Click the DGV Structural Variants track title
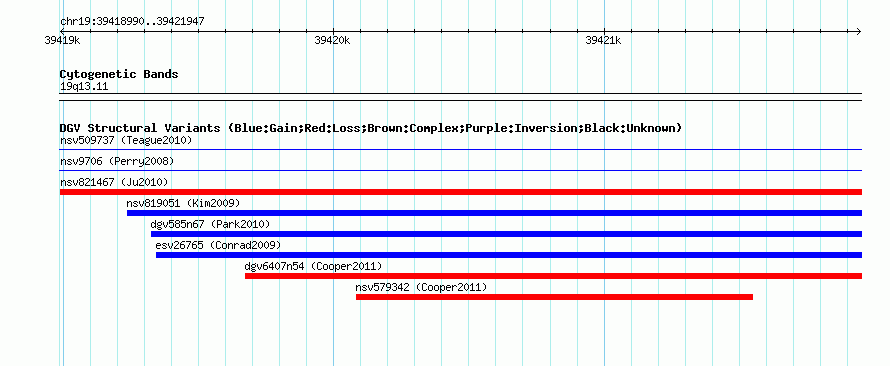 click(x=371, y=128)
